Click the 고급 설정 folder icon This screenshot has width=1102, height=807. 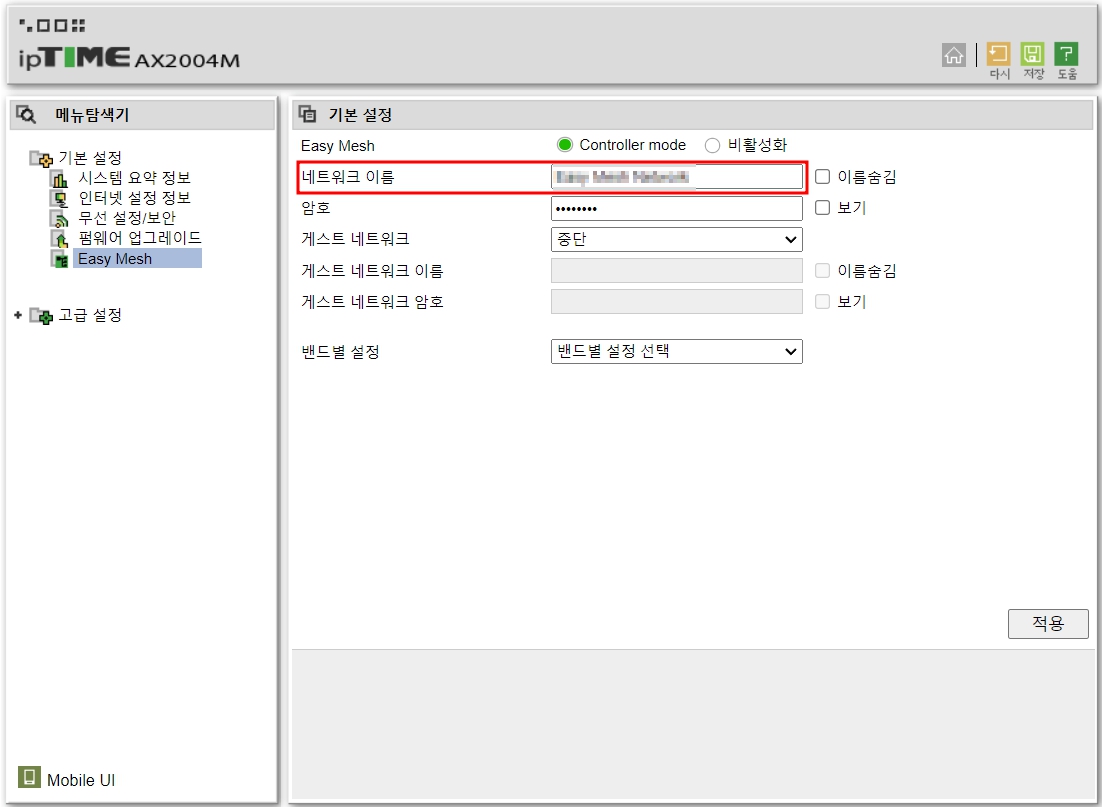[41, 316]
